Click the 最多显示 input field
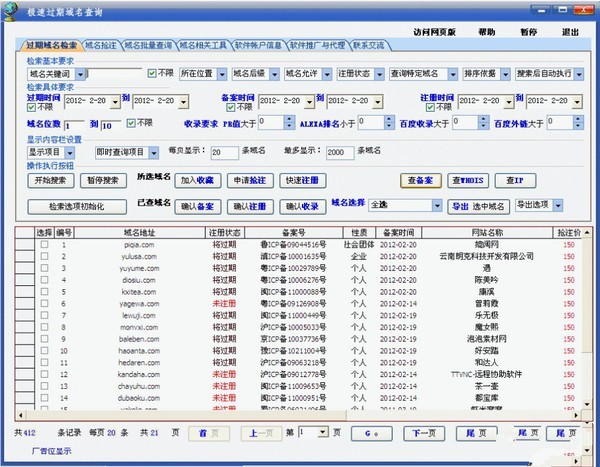Screen dimensions: 600x467 point(340,152)
